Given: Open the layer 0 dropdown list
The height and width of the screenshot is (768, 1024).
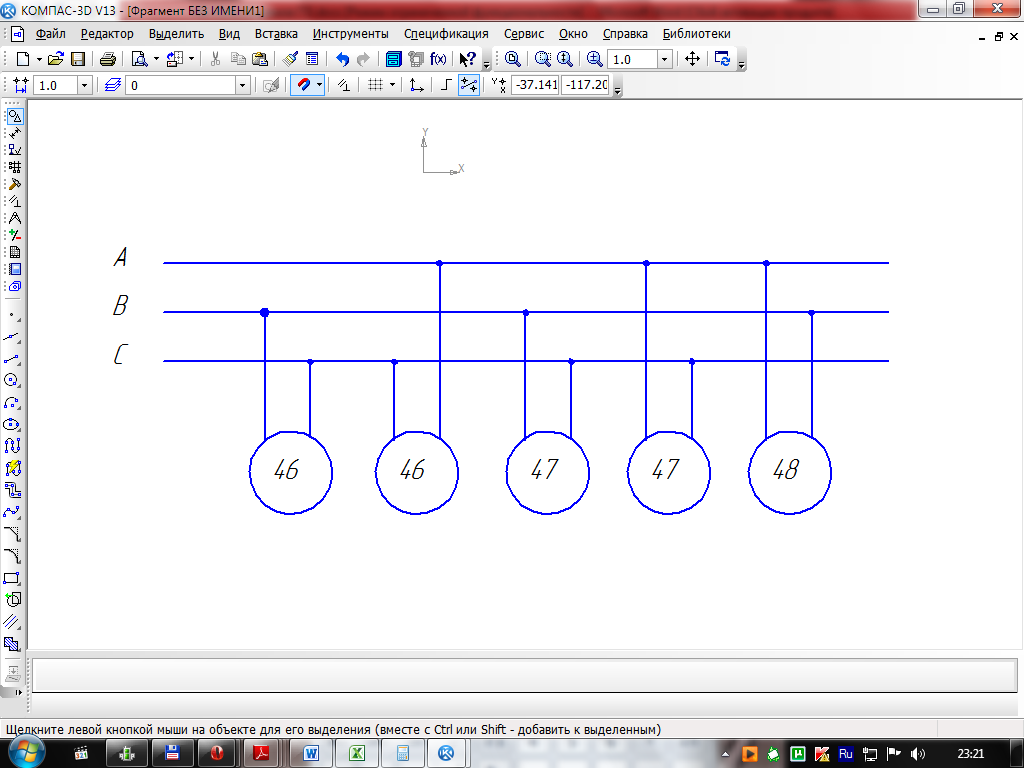Looking at the screenshot, I should pyautogui.click(x=242, y=85).
